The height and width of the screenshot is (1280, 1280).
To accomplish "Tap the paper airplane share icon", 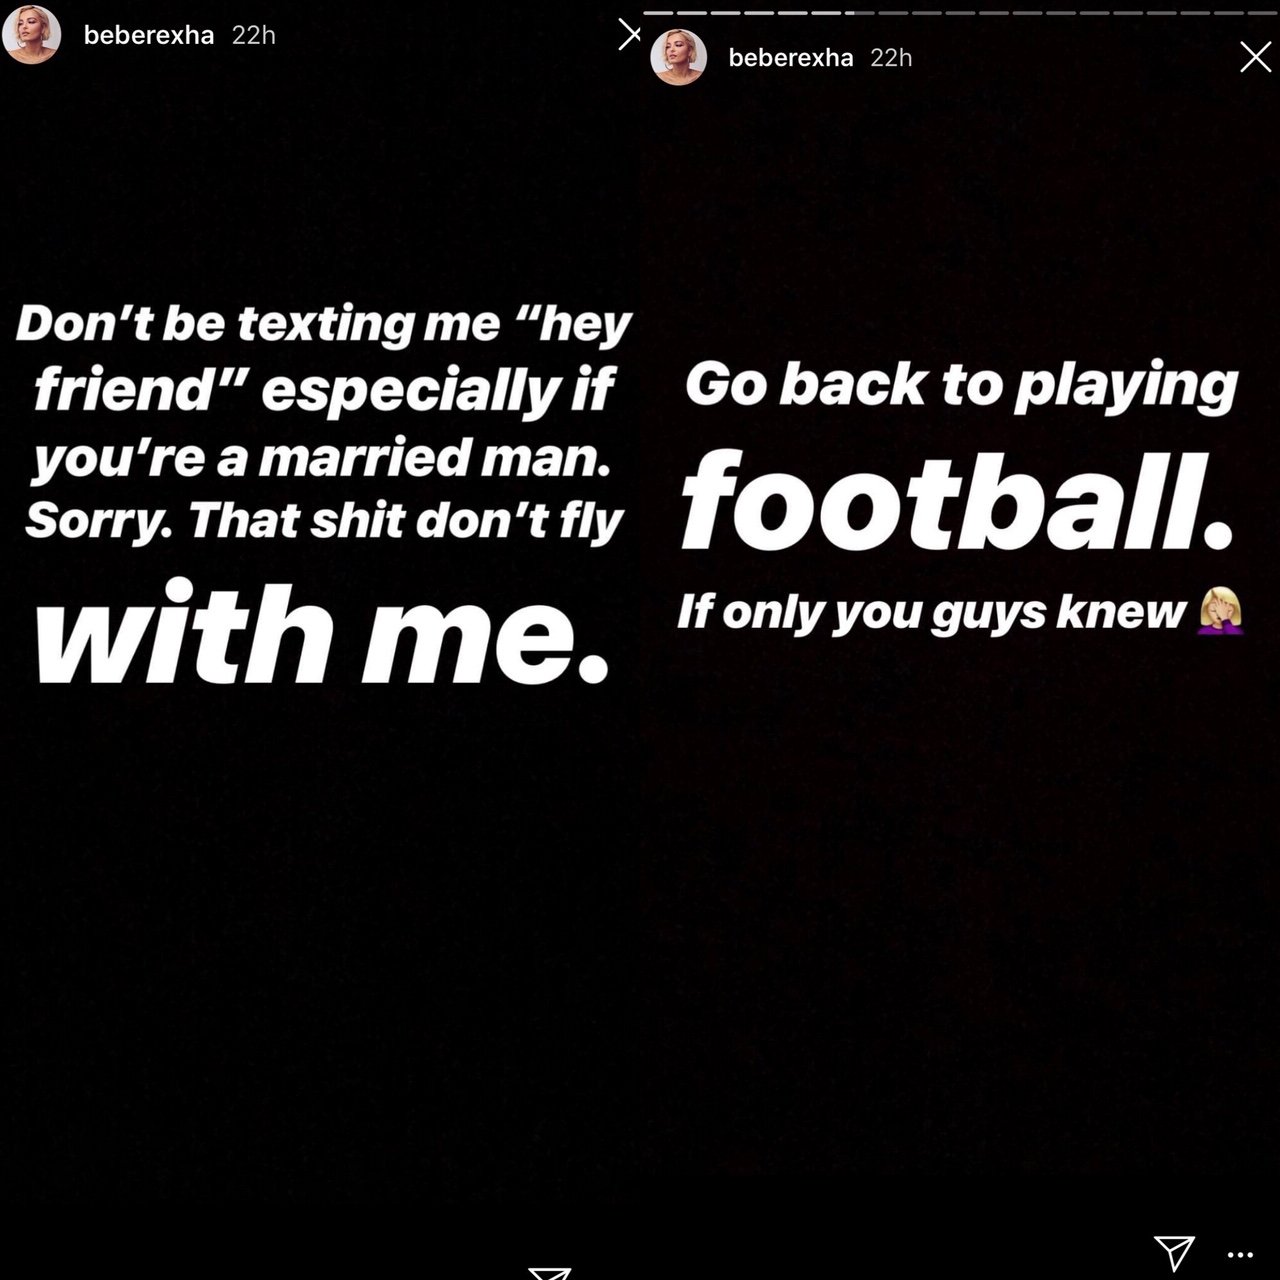I will [x=1174, y=1252].
